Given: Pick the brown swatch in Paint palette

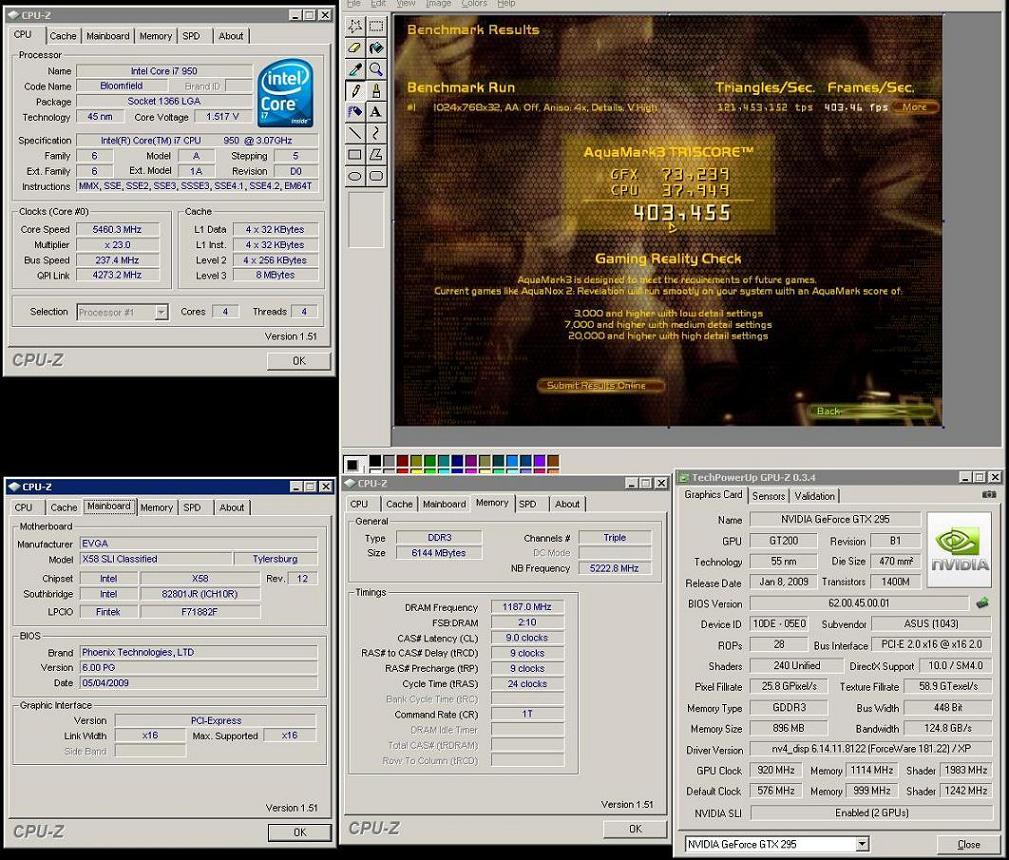Looking at the screenshot, I should [x=553, y=461].
